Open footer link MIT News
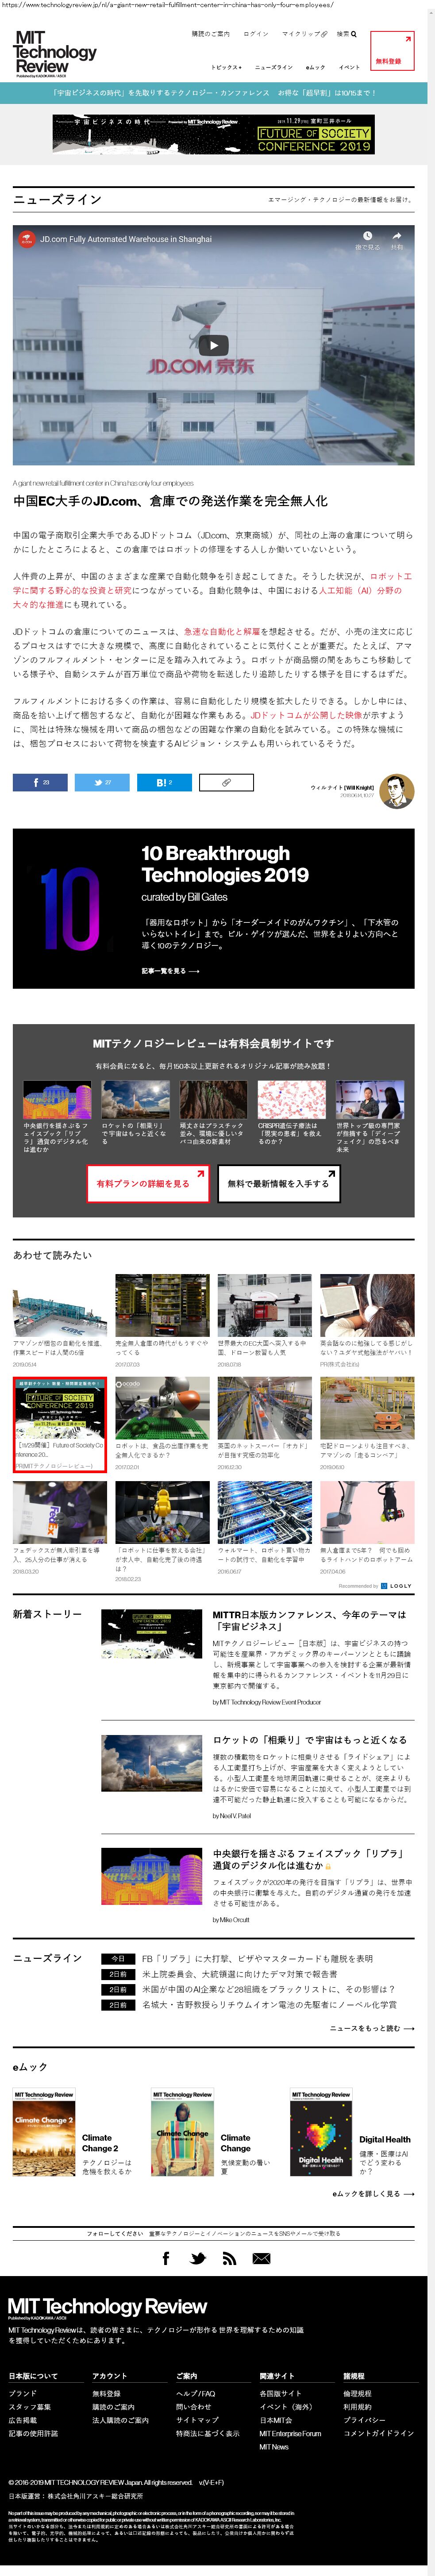The height and width of the screenshot is (2576, 435). (x=274, y=2447)
